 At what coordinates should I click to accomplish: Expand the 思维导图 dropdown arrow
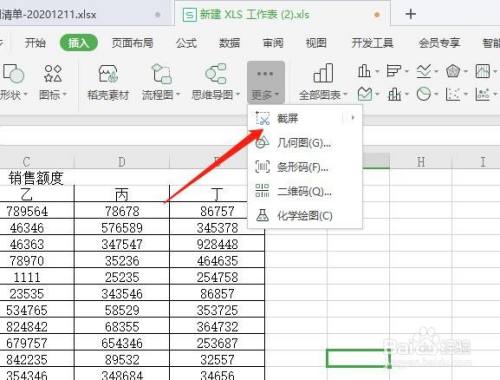pos(238,95)
